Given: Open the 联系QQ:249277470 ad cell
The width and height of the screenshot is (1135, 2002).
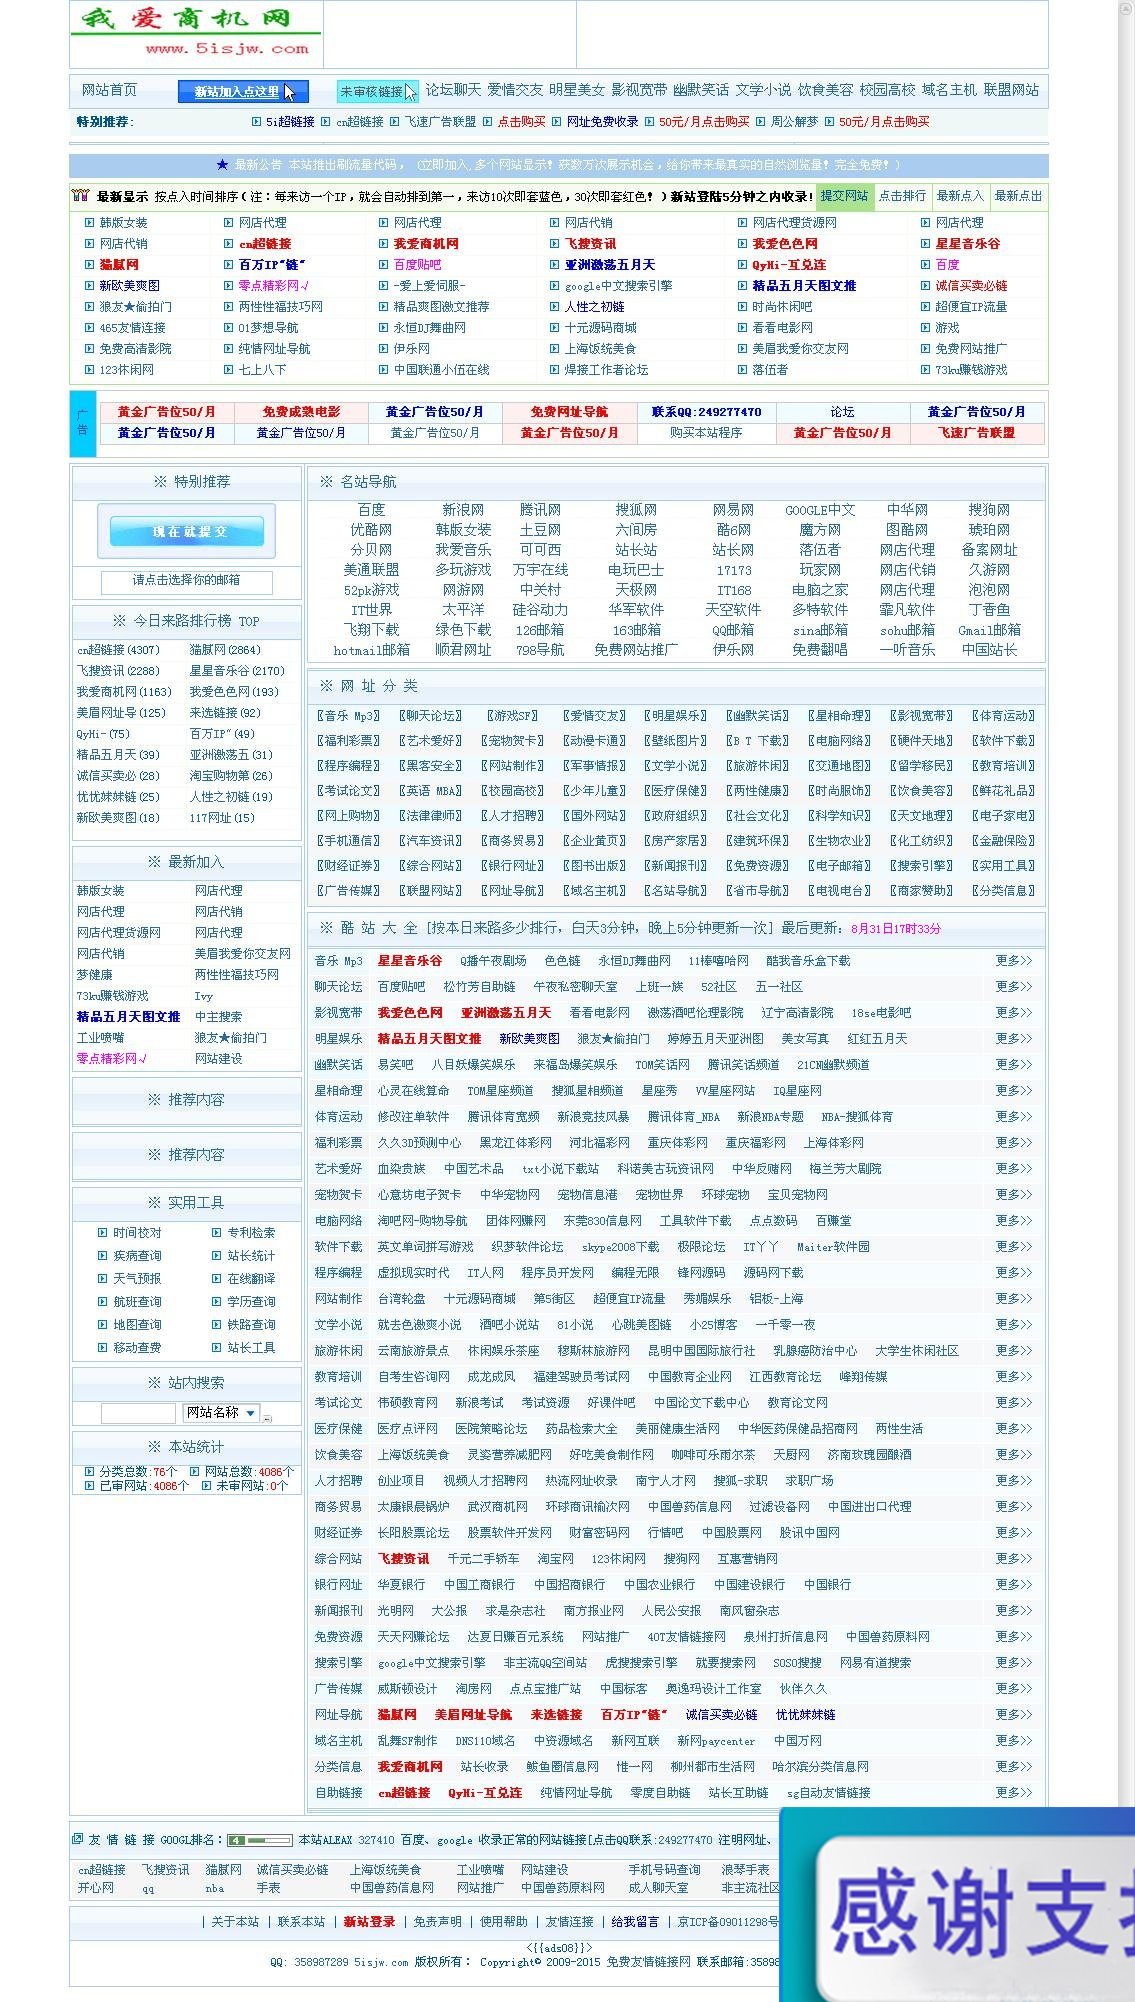Looking at the screenshot, I should pyautogui.click(x=706, y=412).
